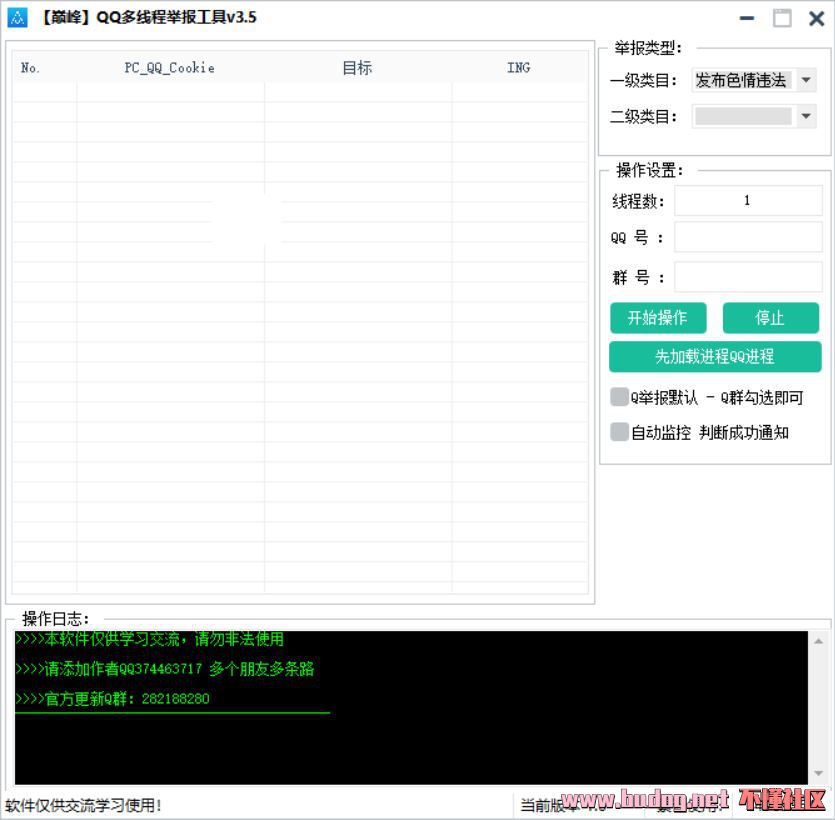The image size is (835, 820).
Task: Minimize the QQ report tool window
Action: coord(747,18)
